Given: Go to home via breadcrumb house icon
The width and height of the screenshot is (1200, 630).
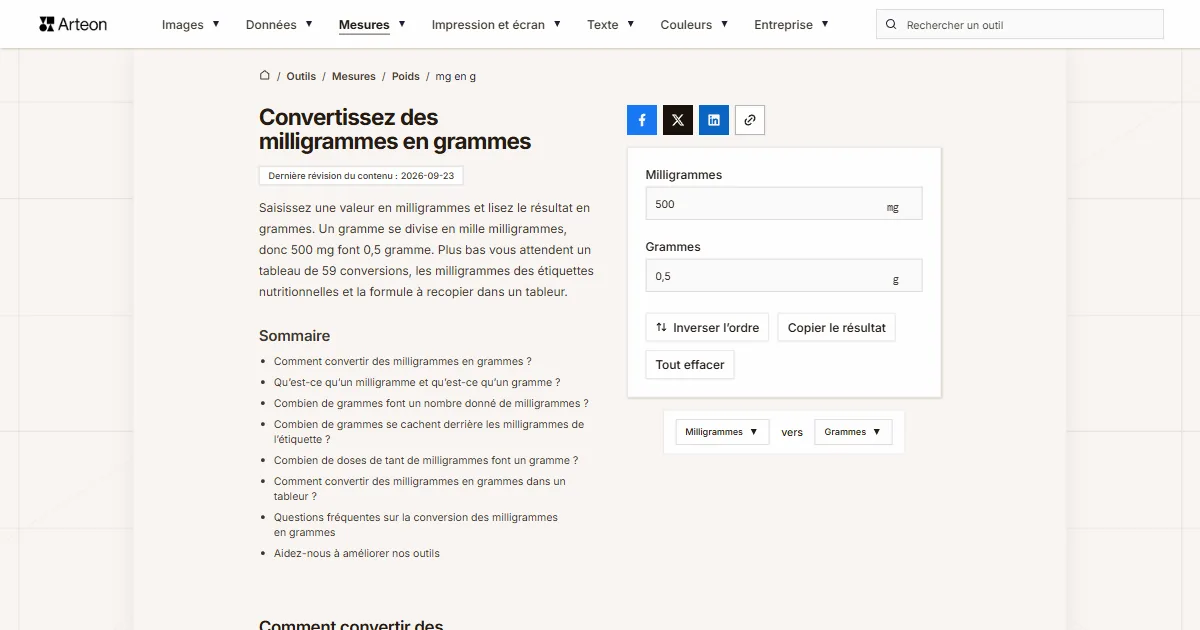Looking at the screenshot, I should (265, 76).
